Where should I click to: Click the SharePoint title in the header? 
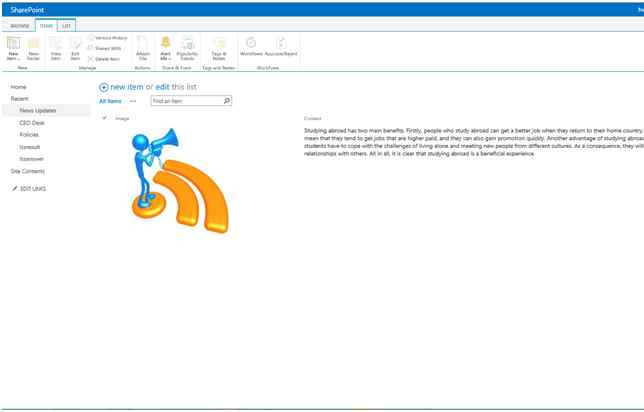pos(28,10)
